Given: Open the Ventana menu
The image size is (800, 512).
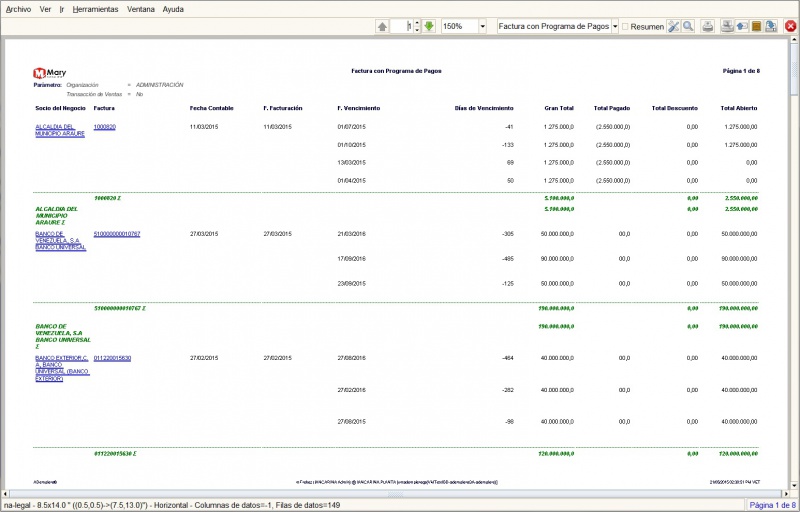Looking at the screenshot, I should (x=141, y=9).
